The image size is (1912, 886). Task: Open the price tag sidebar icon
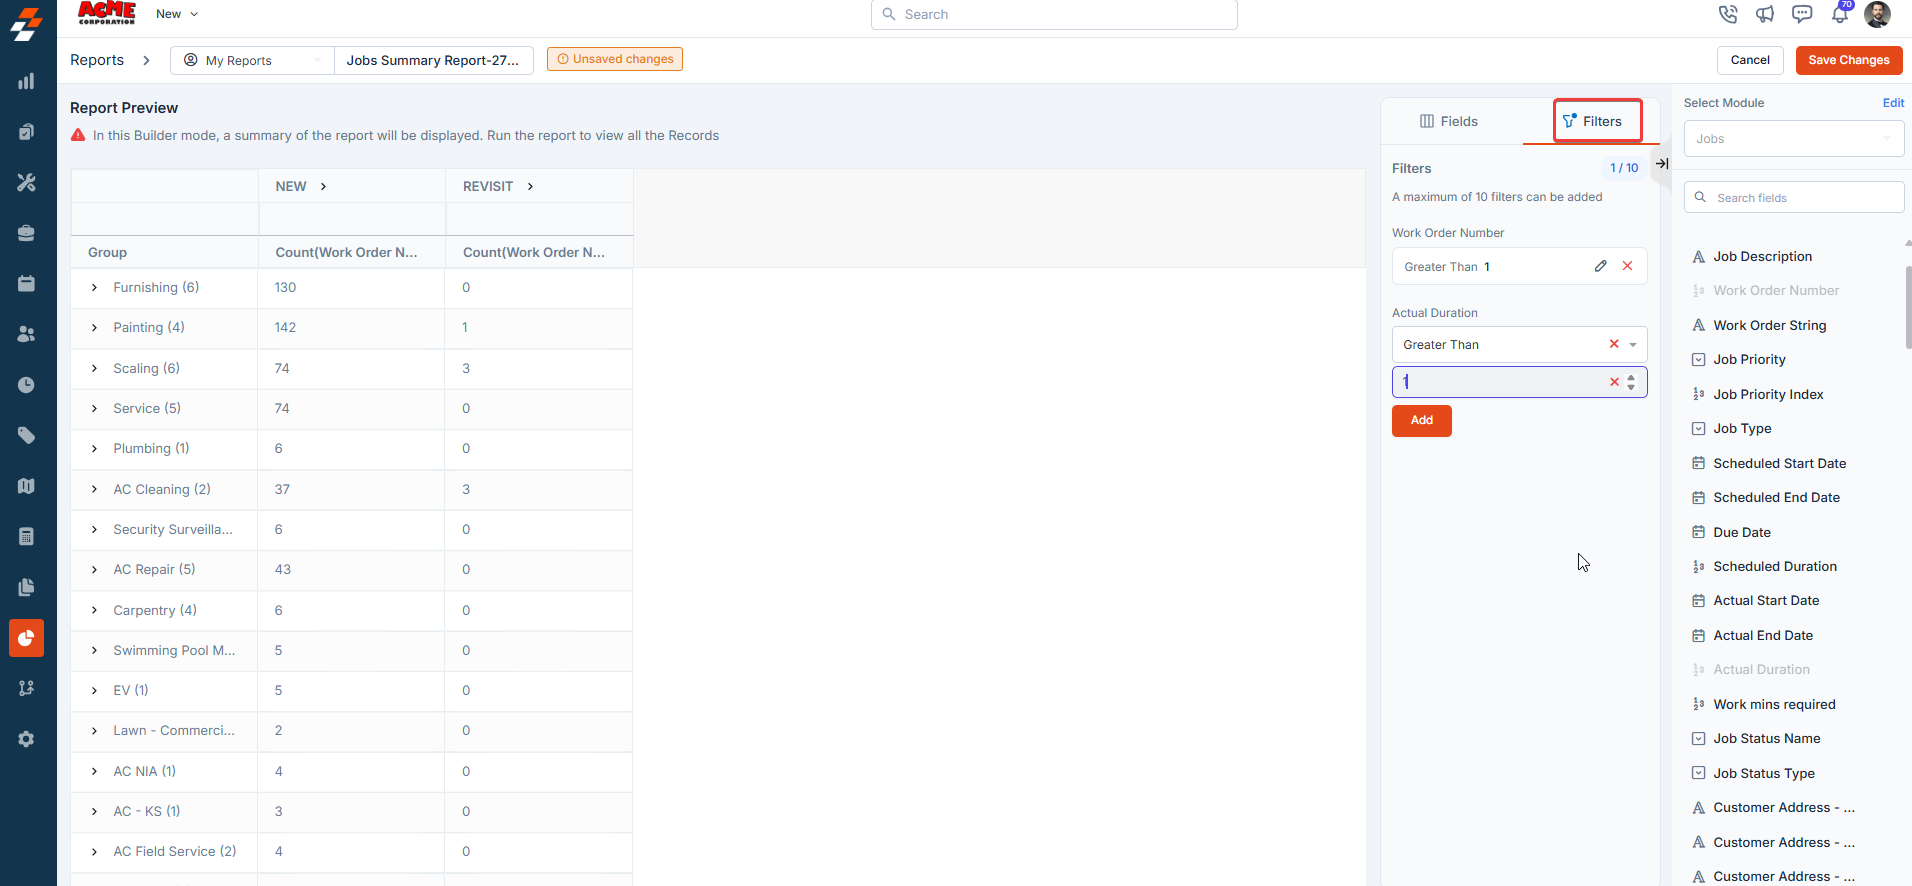tap(26, 435)
